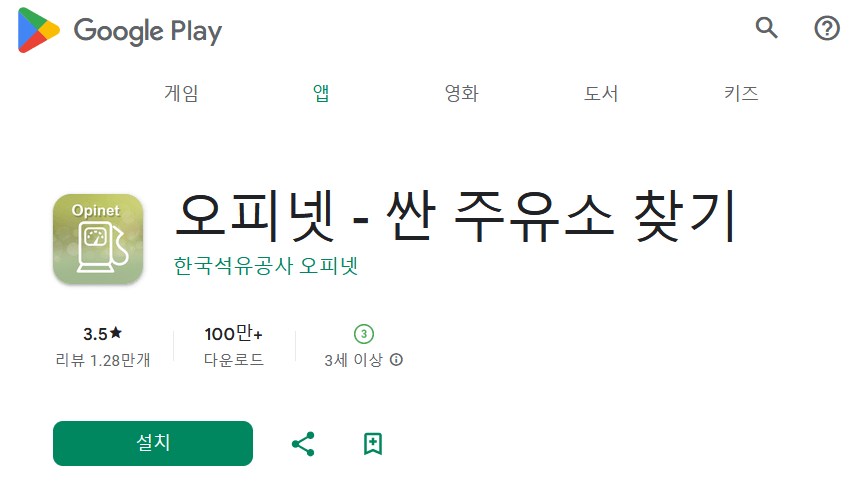
Task: Click the 3세 이상 age label
Action: (353, 360)
